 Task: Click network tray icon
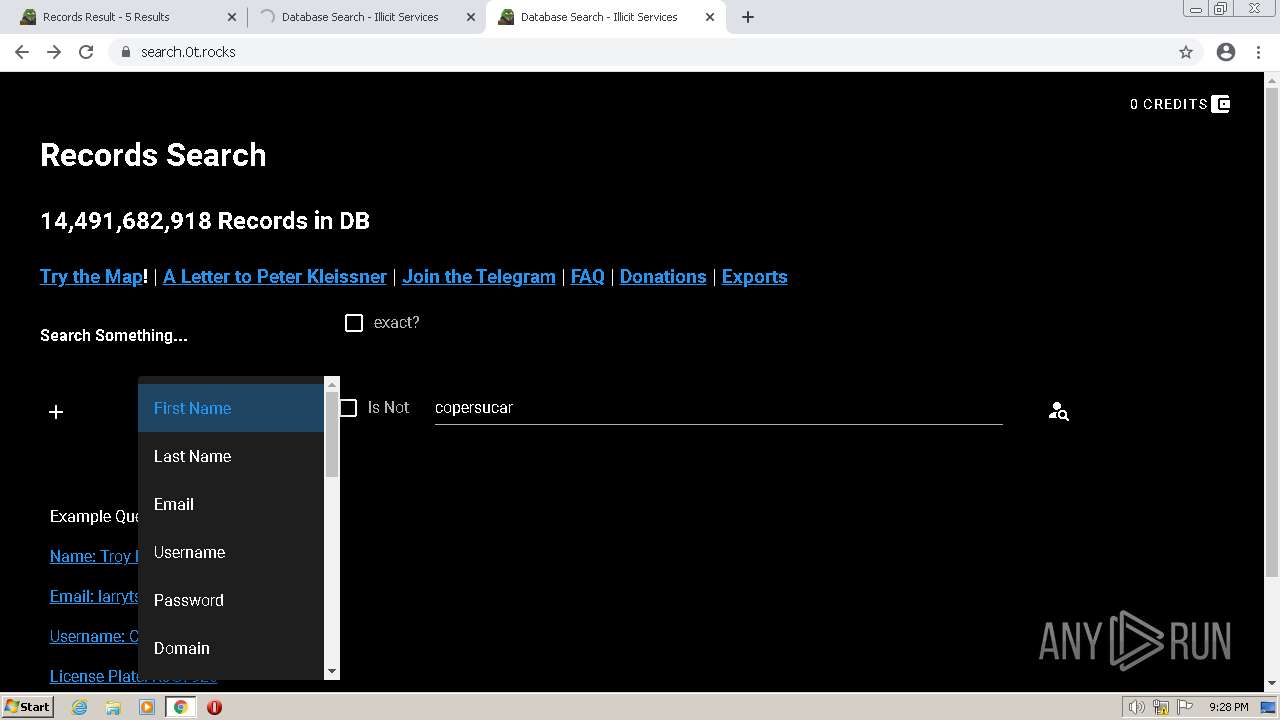1161,707
